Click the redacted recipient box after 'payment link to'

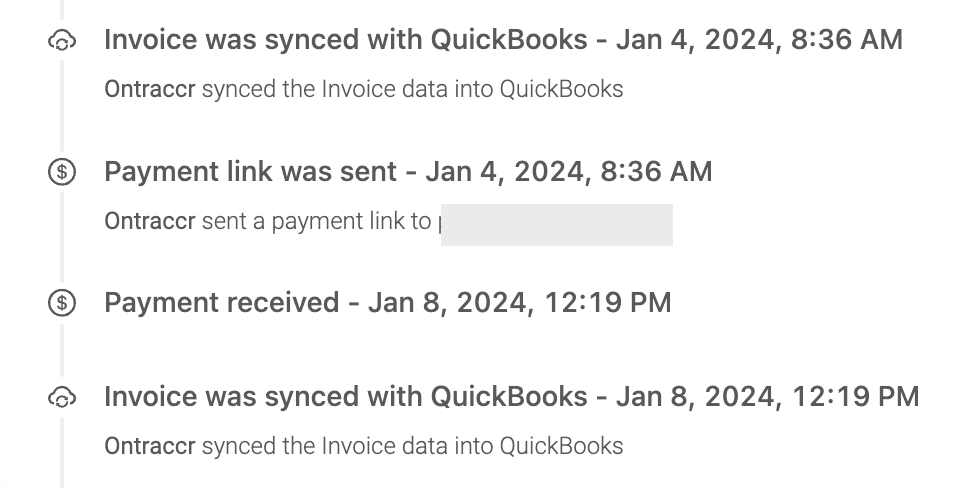[x=557, y=225]
